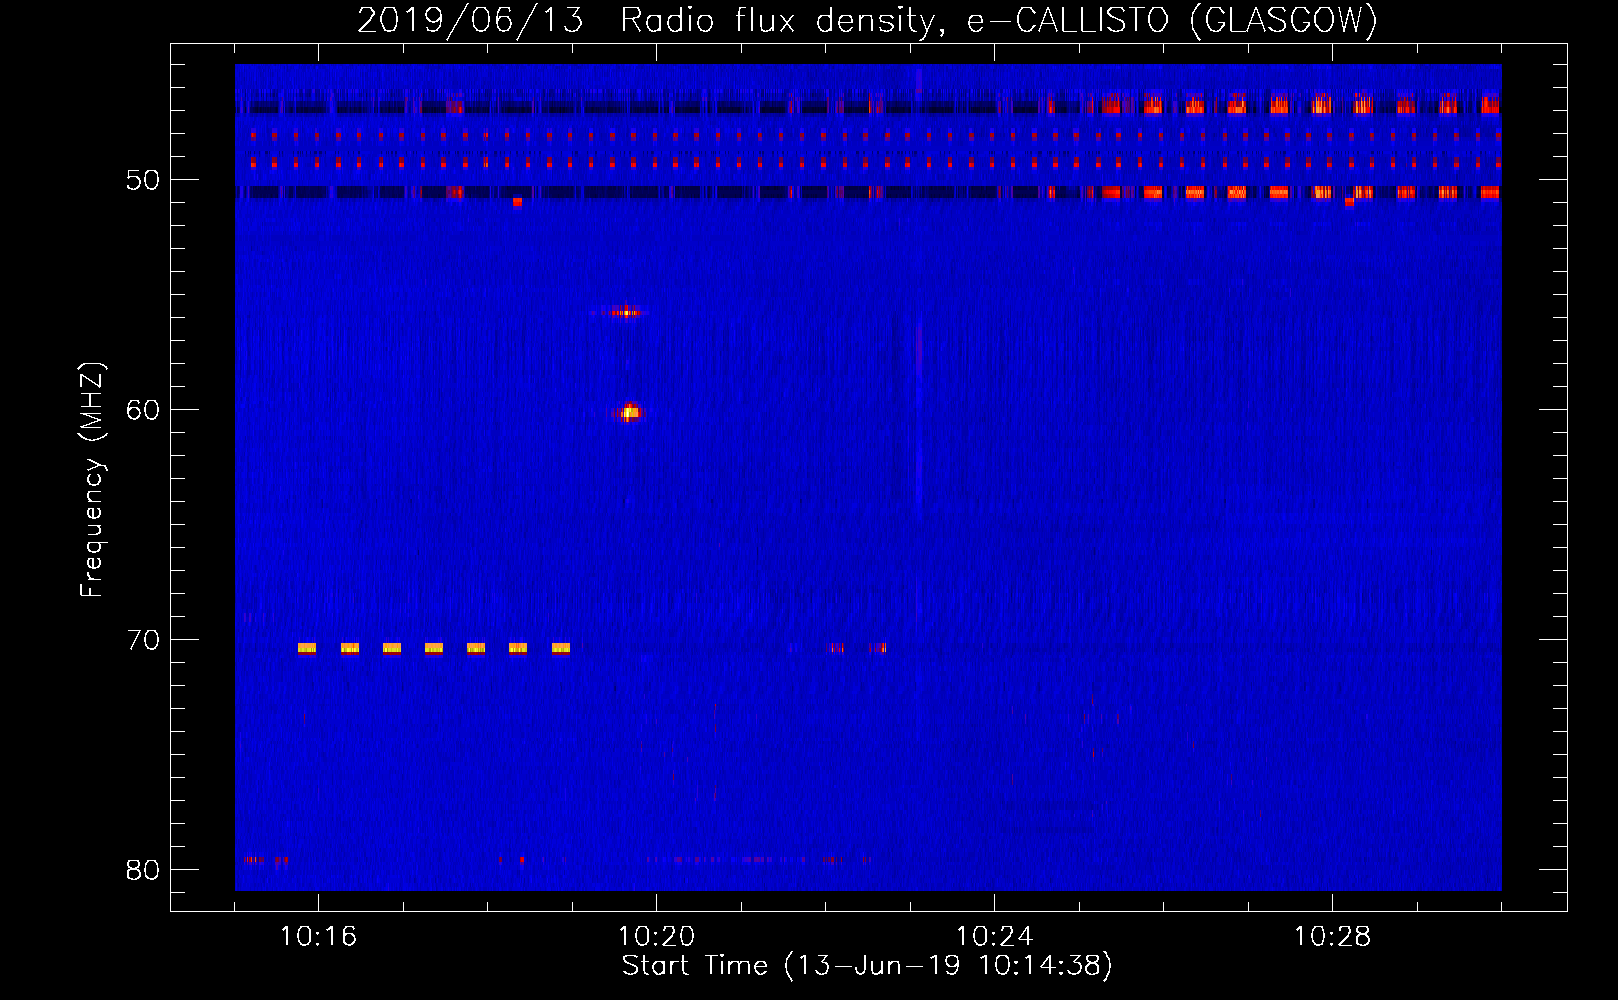This screenshot has height=1000, width=1618.
Task: Click the 60 frequency tick label
Action: [143, 410]
